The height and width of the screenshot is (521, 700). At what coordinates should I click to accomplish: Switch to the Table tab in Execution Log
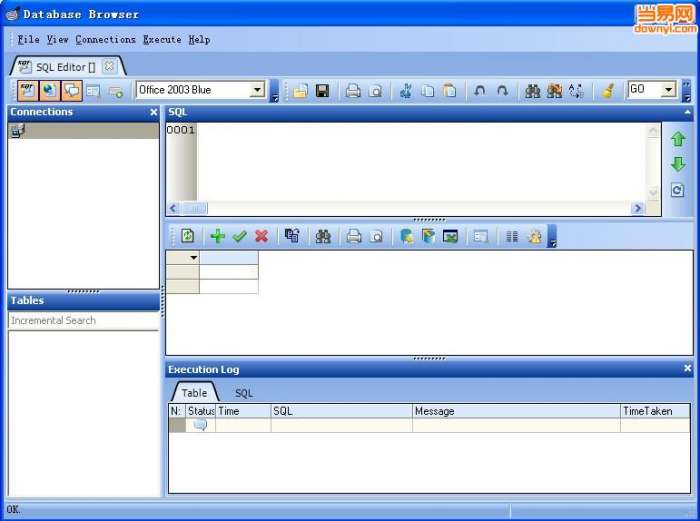click(x=194, y=393)
